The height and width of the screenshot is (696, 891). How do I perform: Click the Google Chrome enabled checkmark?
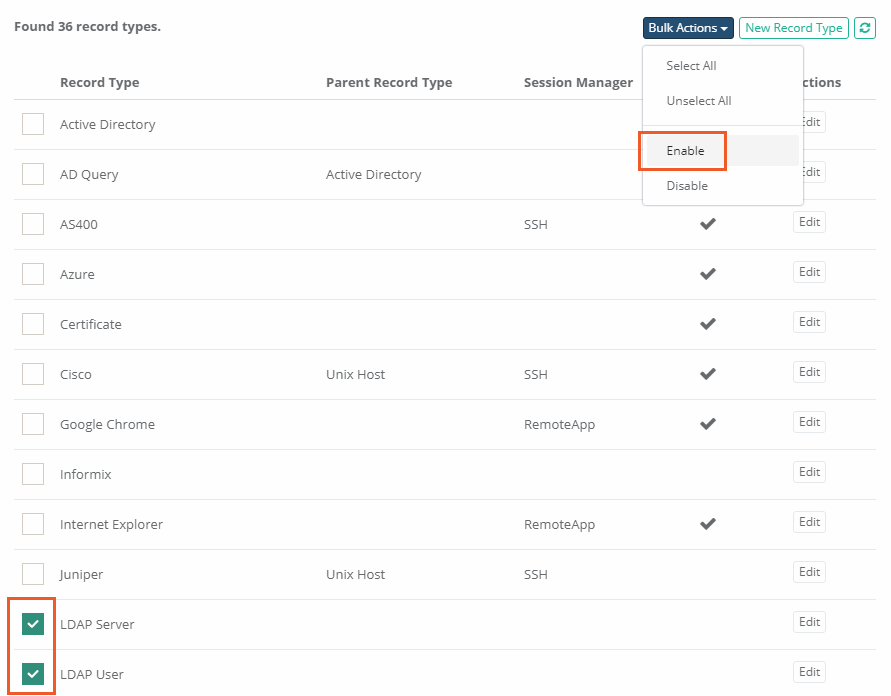point(708,424)
